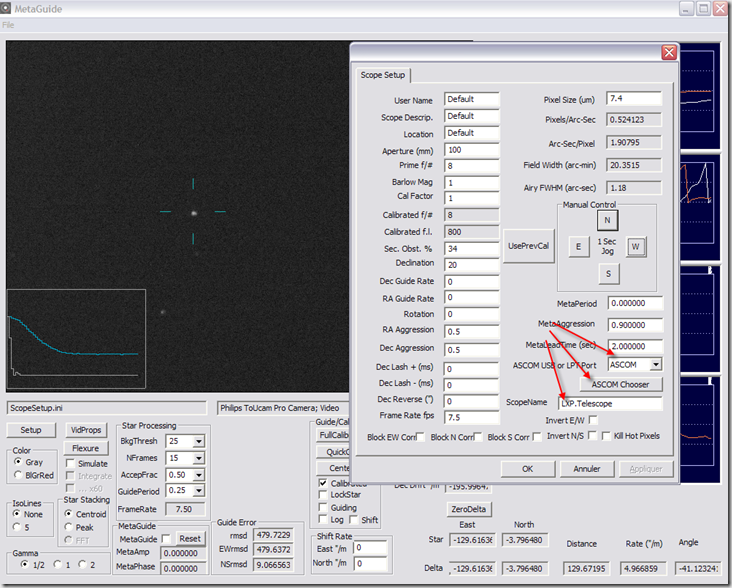Edit the Aperture (mm) field
Screen dimensions: 732x588
(x=472, y=150)
